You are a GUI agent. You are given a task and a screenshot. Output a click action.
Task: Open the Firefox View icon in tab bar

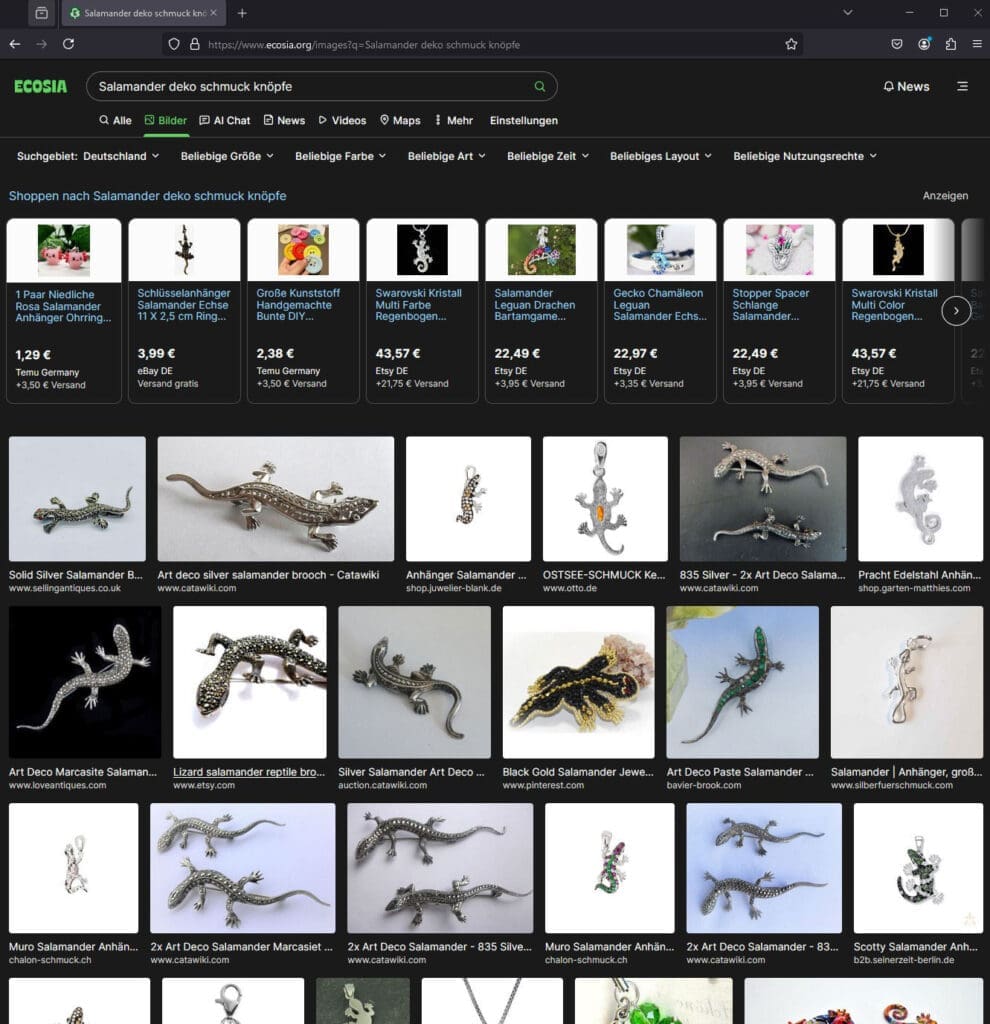click(41, 13)
